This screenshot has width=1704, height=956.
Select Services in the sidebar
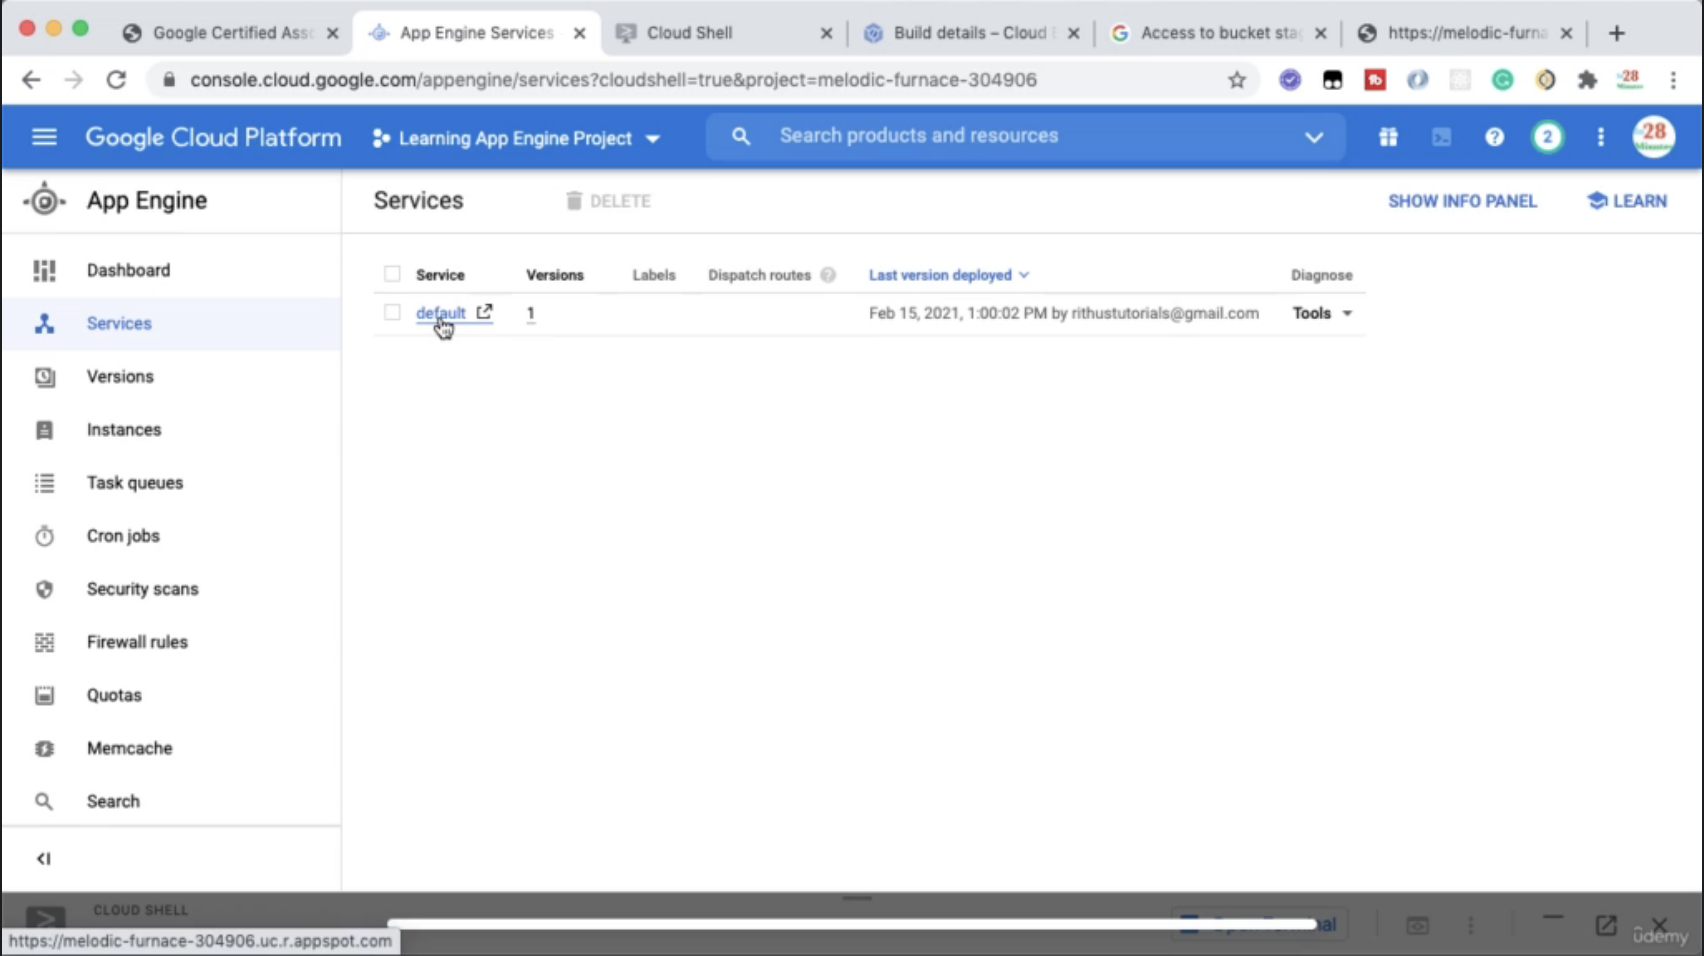click(171, 323)
